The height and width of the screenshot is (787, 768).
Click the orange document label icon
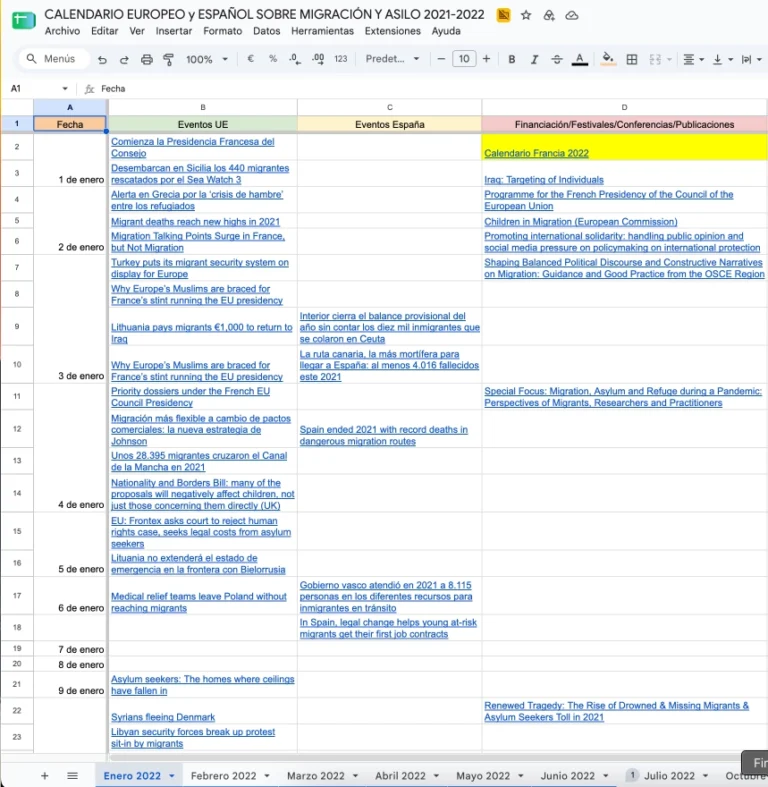click(503, 15)
